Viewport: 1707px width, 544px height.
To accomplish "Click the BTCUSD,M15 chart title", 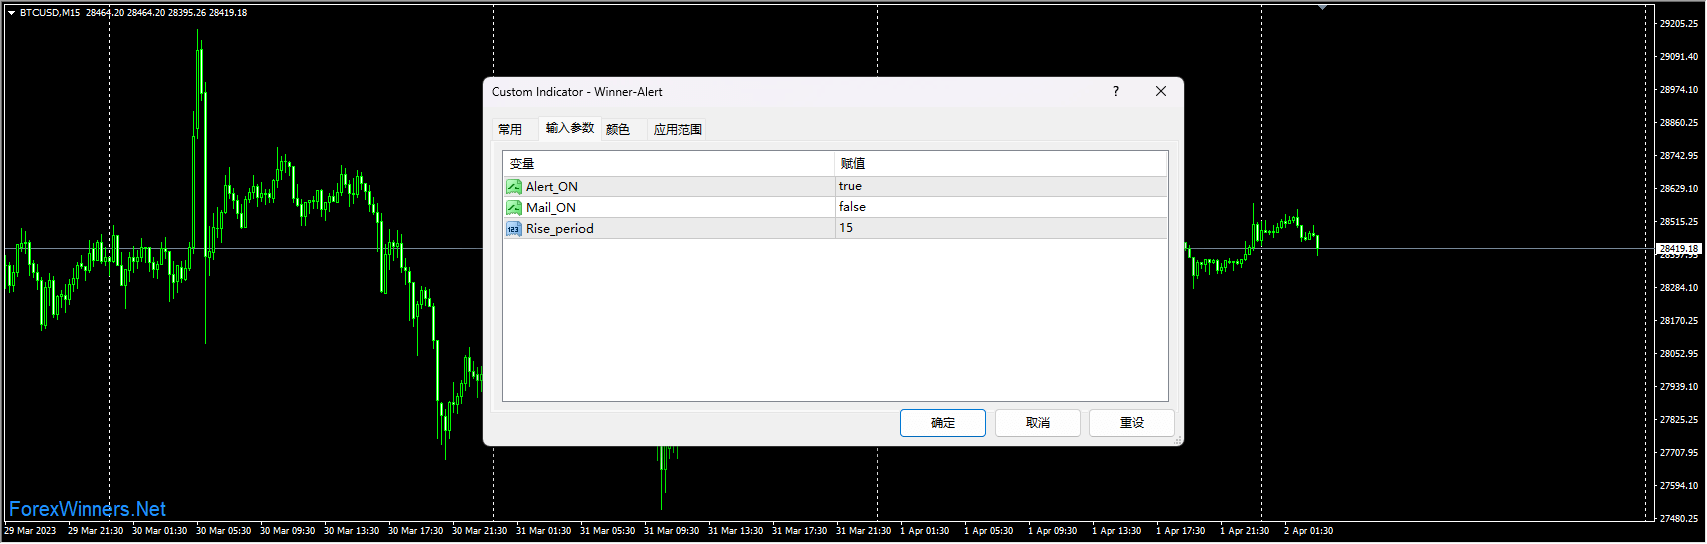I will [x=50, y=13].
